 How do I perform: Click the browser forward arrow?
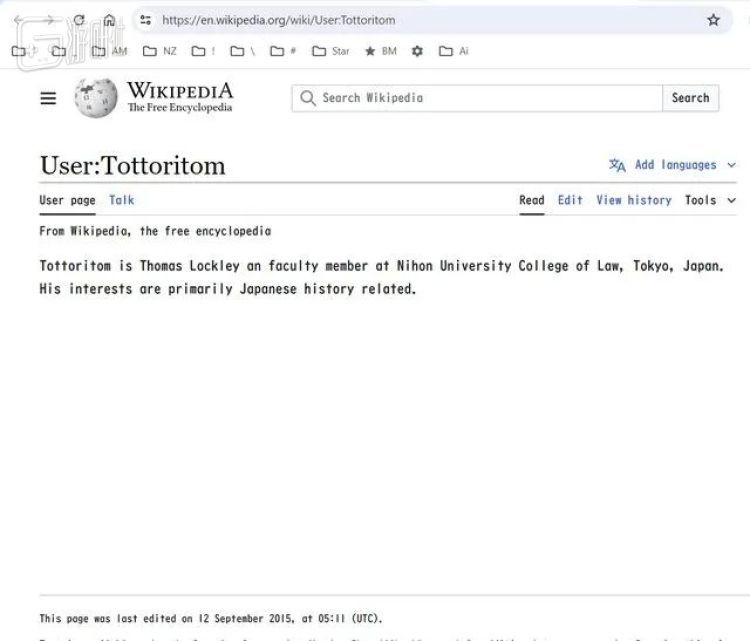[x=49, y=20]
